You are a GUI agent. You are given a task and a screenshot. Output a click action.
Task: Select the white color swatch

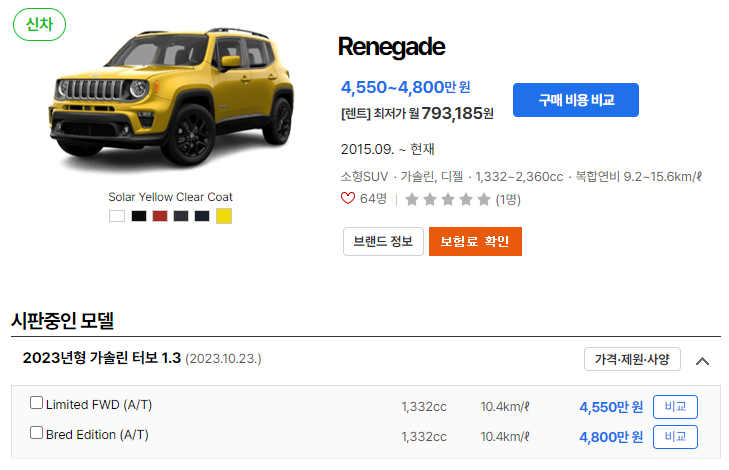[x=117, y=216]
